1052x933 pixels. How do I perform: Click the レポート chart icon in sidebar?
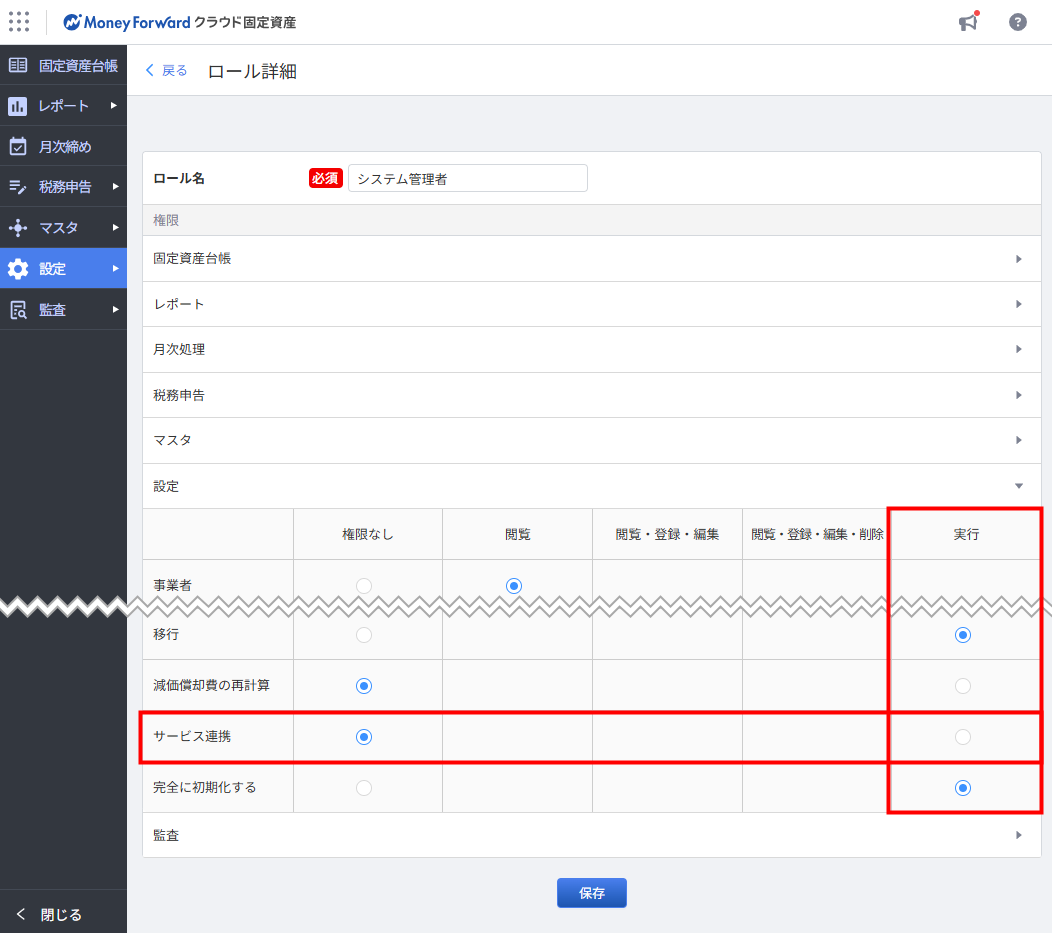(18, 106)
